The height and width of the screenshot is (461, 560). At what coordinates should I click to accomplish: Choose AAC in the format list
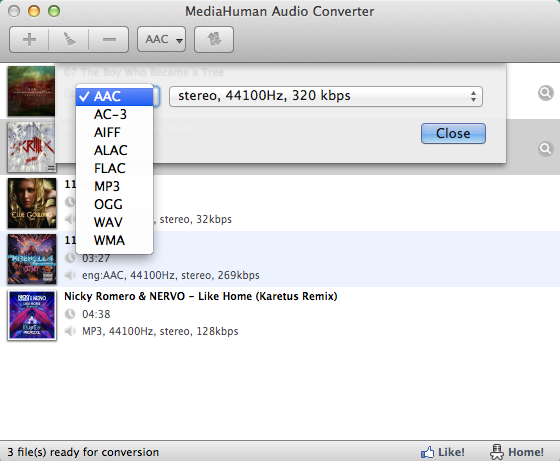(115, 96)
